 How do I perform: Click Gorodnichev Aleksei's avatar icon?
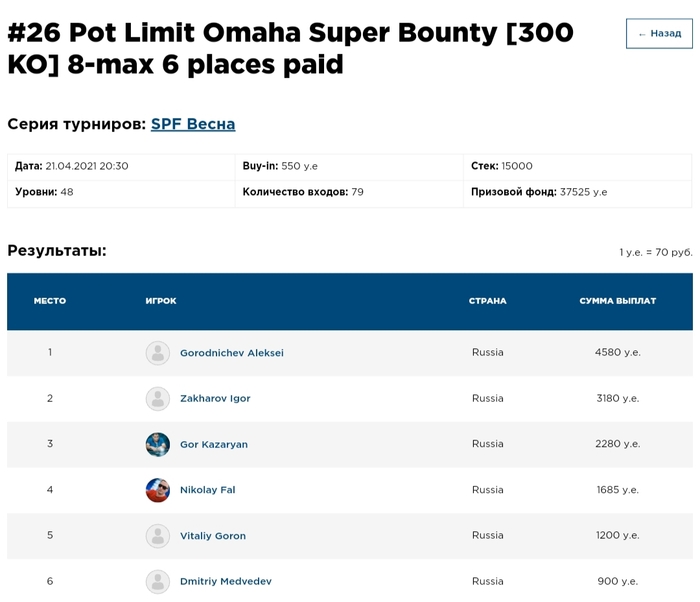(x=158, y=353)
